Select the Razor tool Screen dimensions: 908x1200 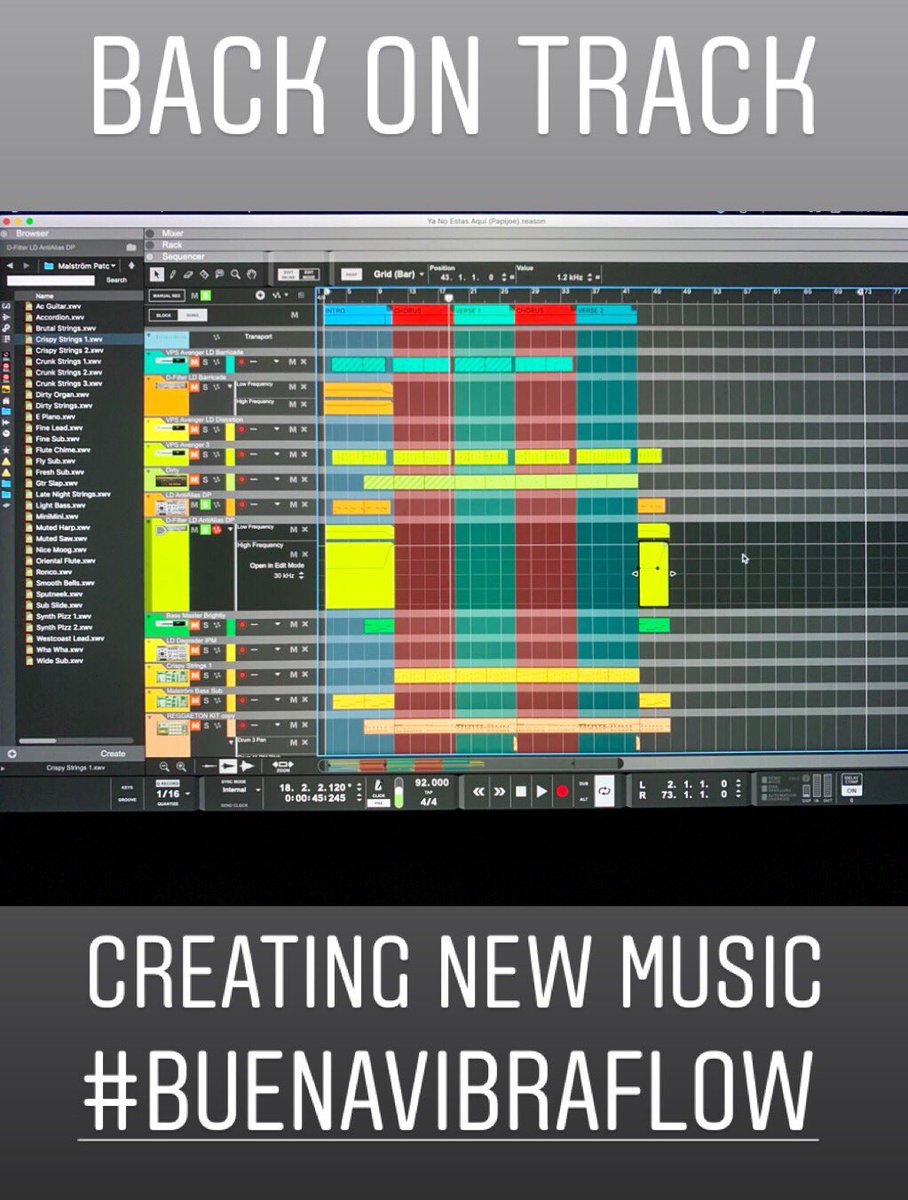(x=204, y=273)
